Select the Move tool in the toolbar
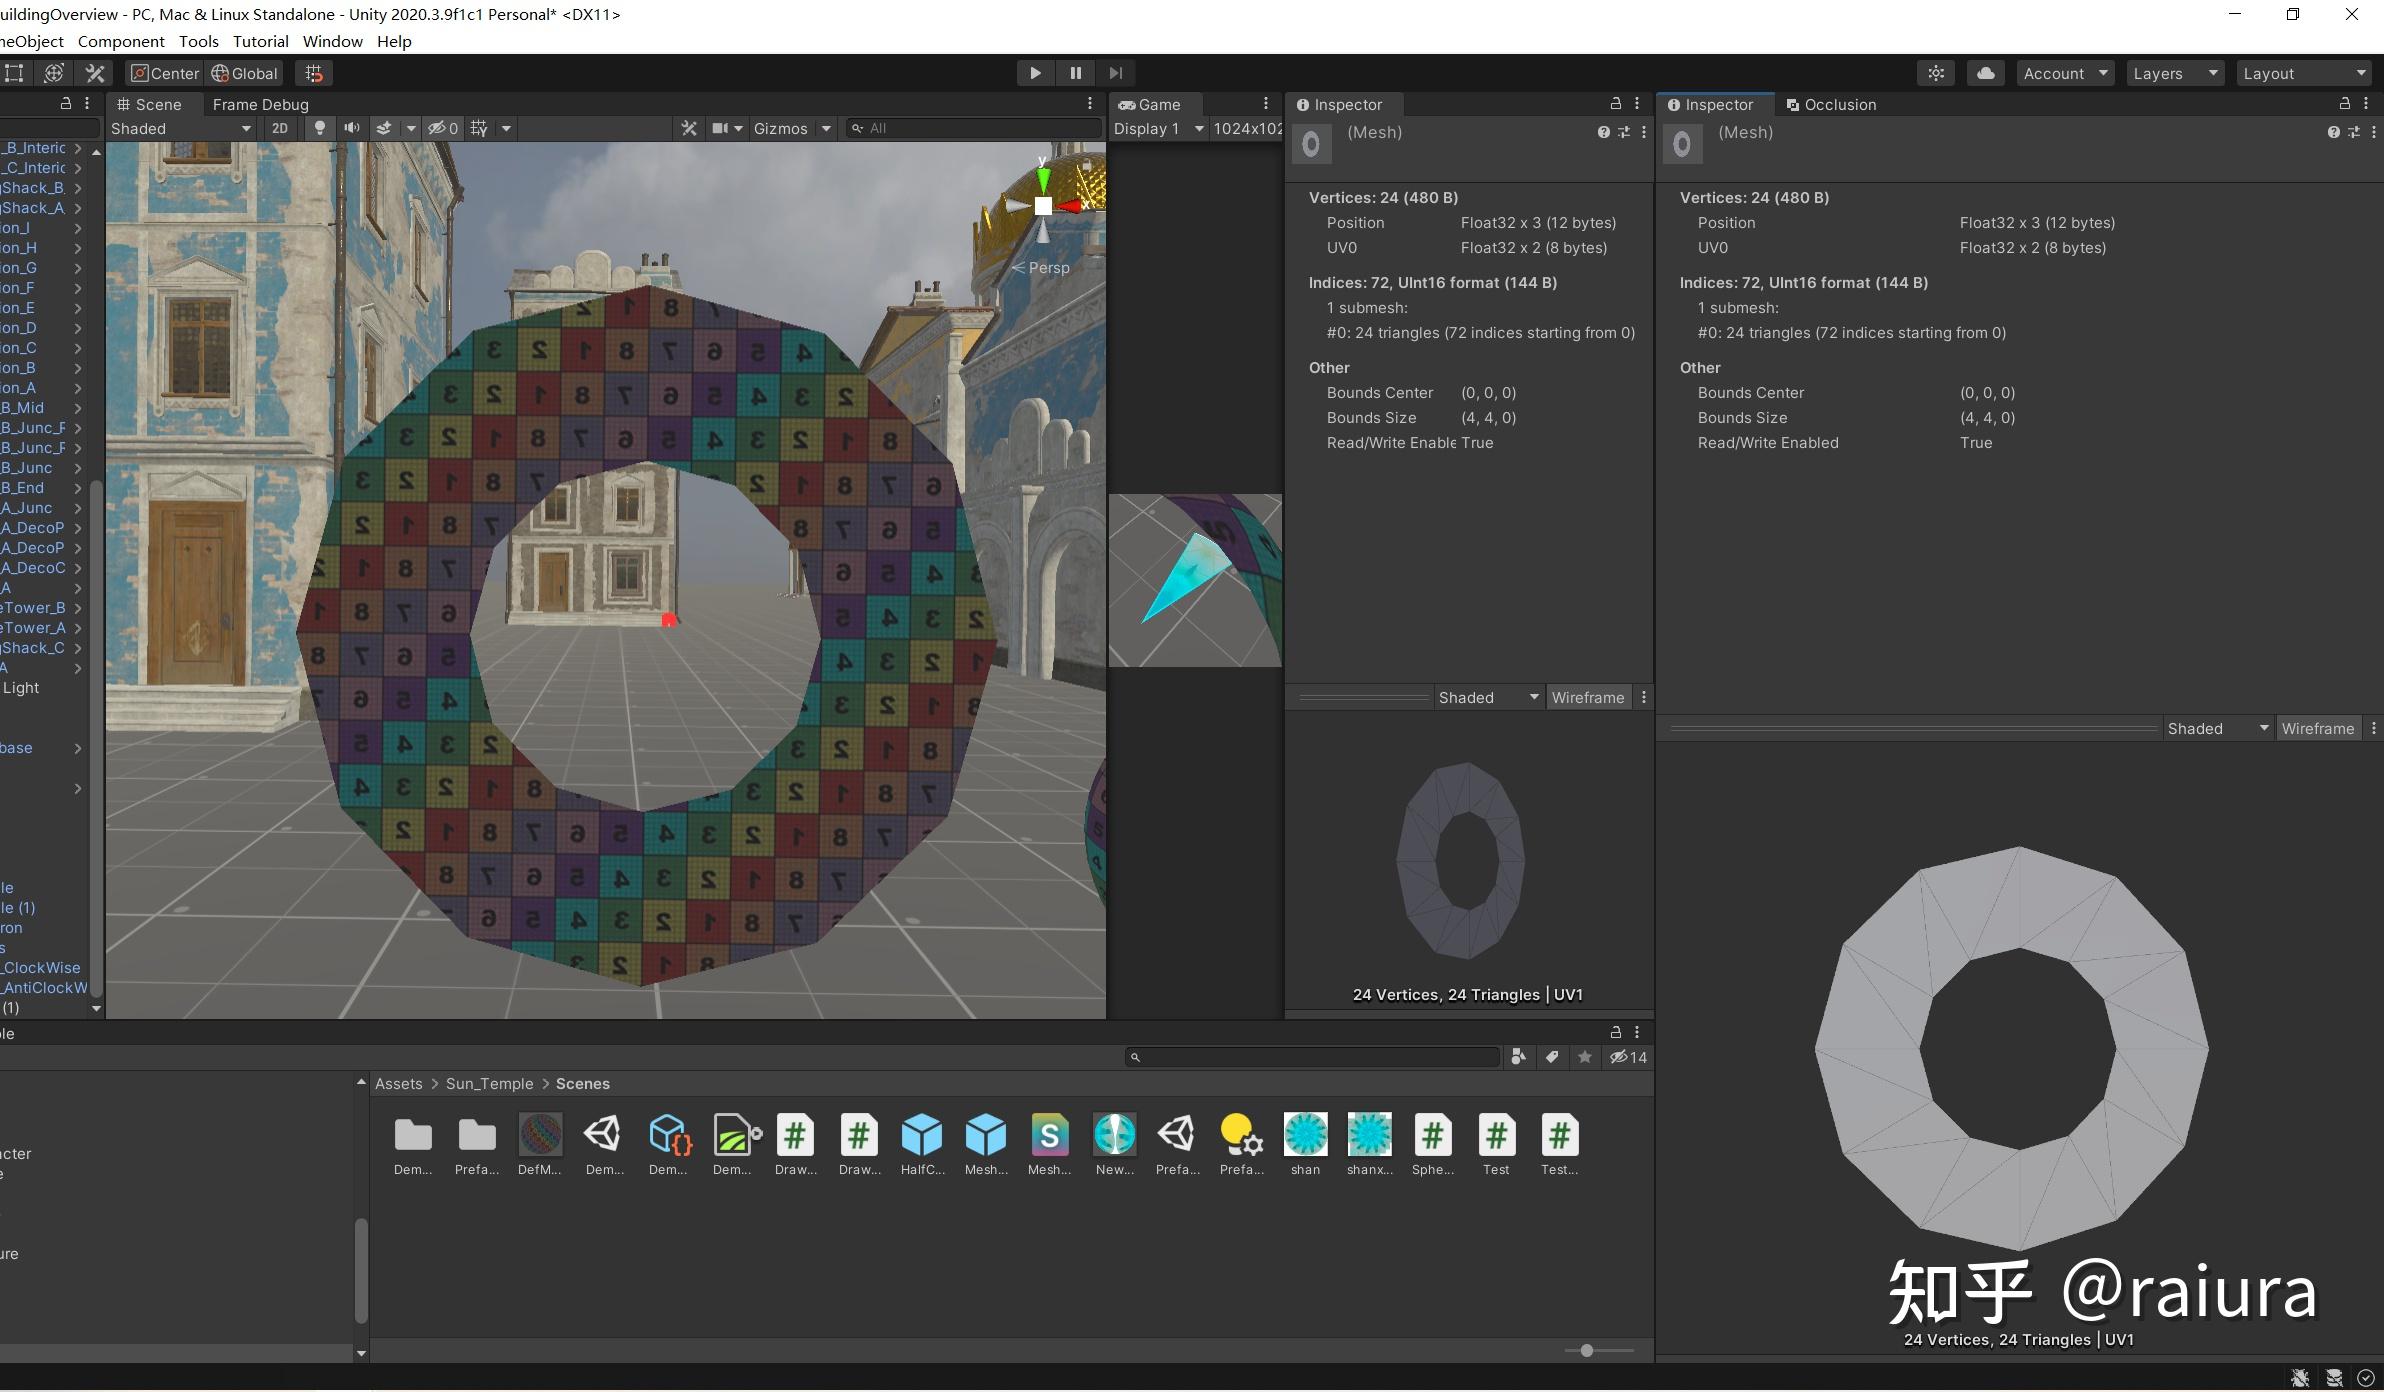The image size is (2384, 1392). point(54,72)
